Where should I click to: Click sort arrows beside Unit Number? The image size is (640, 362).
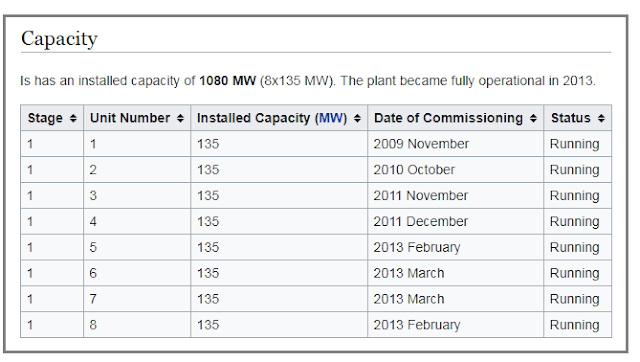click(x=180, y=118)
